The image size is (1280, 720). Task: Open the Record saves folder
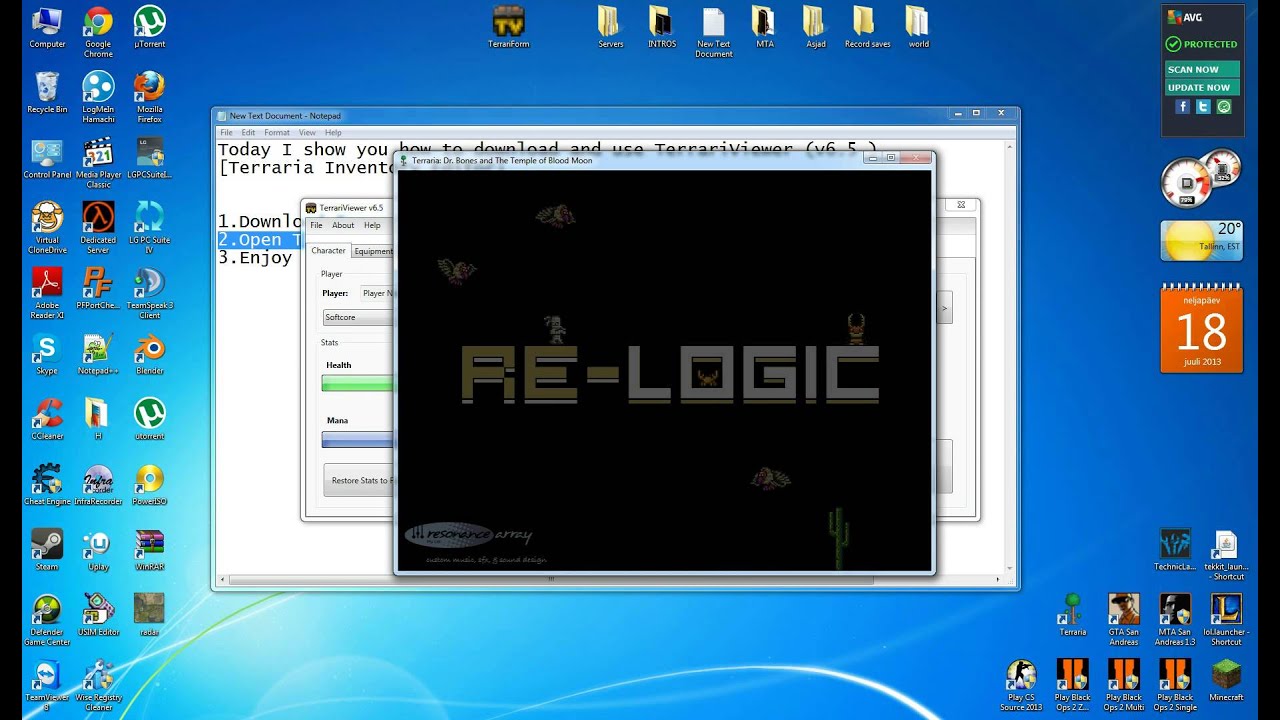pyautogui.click(x=867, y=27)
